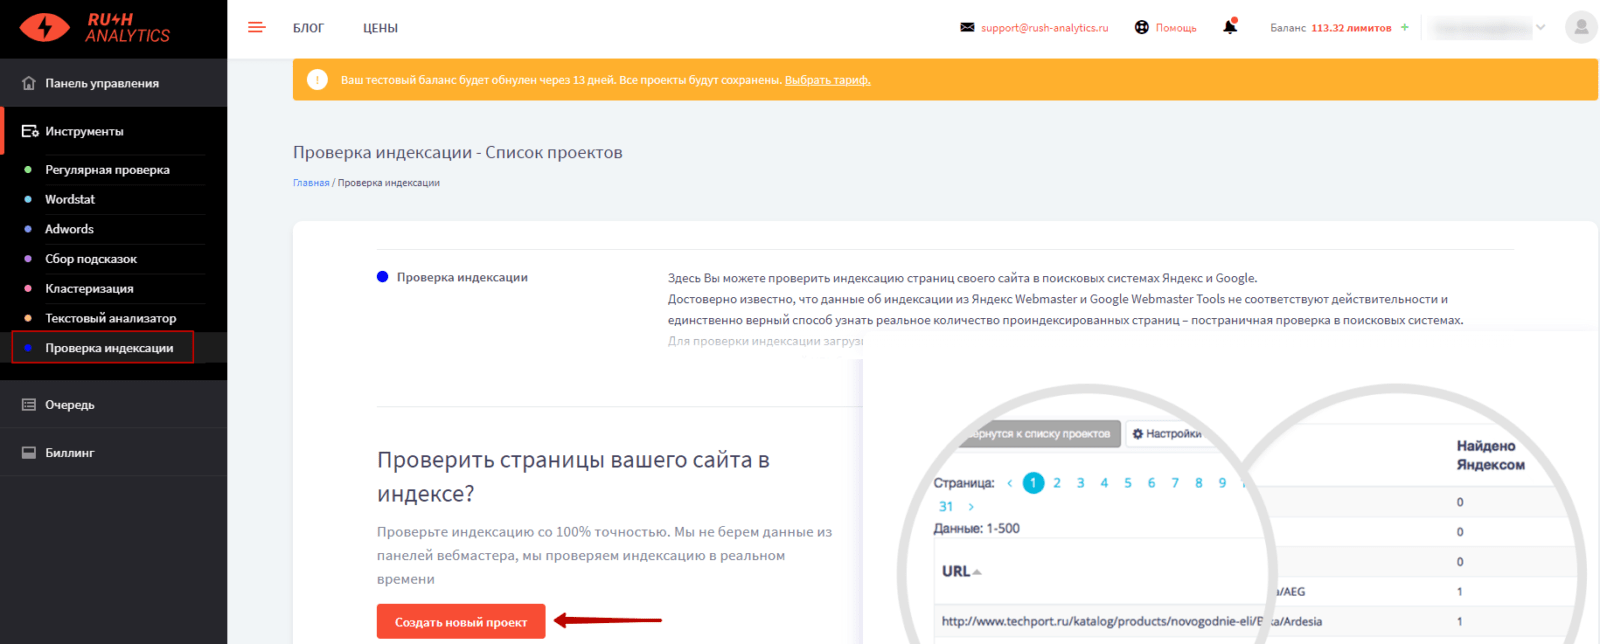Image resolution: width=1600 pixels, height=644 pixels.
Task: Click the support@rush-analytics.ru email link
Action: 1044,28
